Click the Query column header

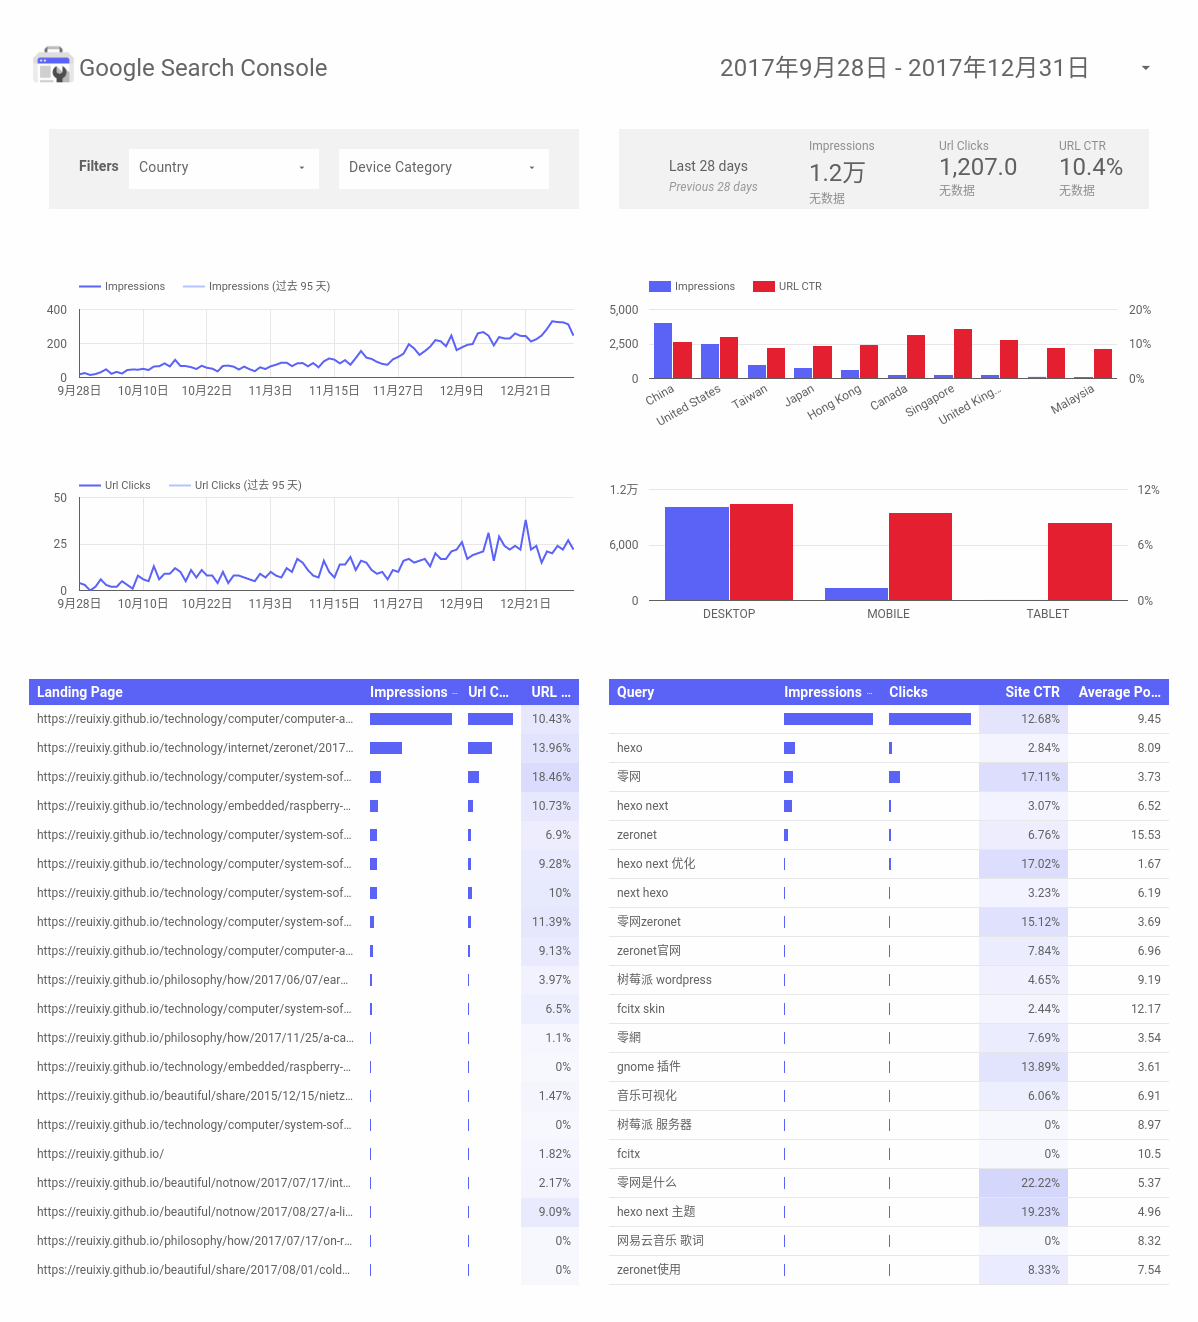point(635,692)
